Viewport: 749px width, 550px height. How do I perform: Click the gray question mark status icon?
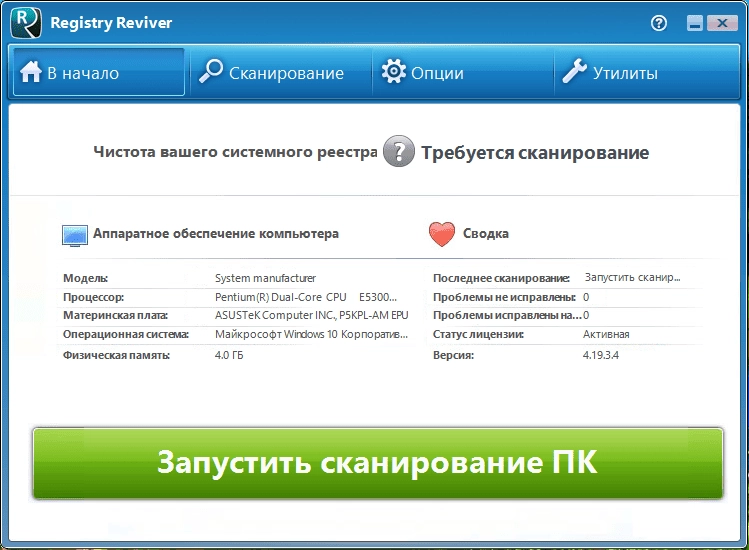pyautogui.click(x=399, y=151)
